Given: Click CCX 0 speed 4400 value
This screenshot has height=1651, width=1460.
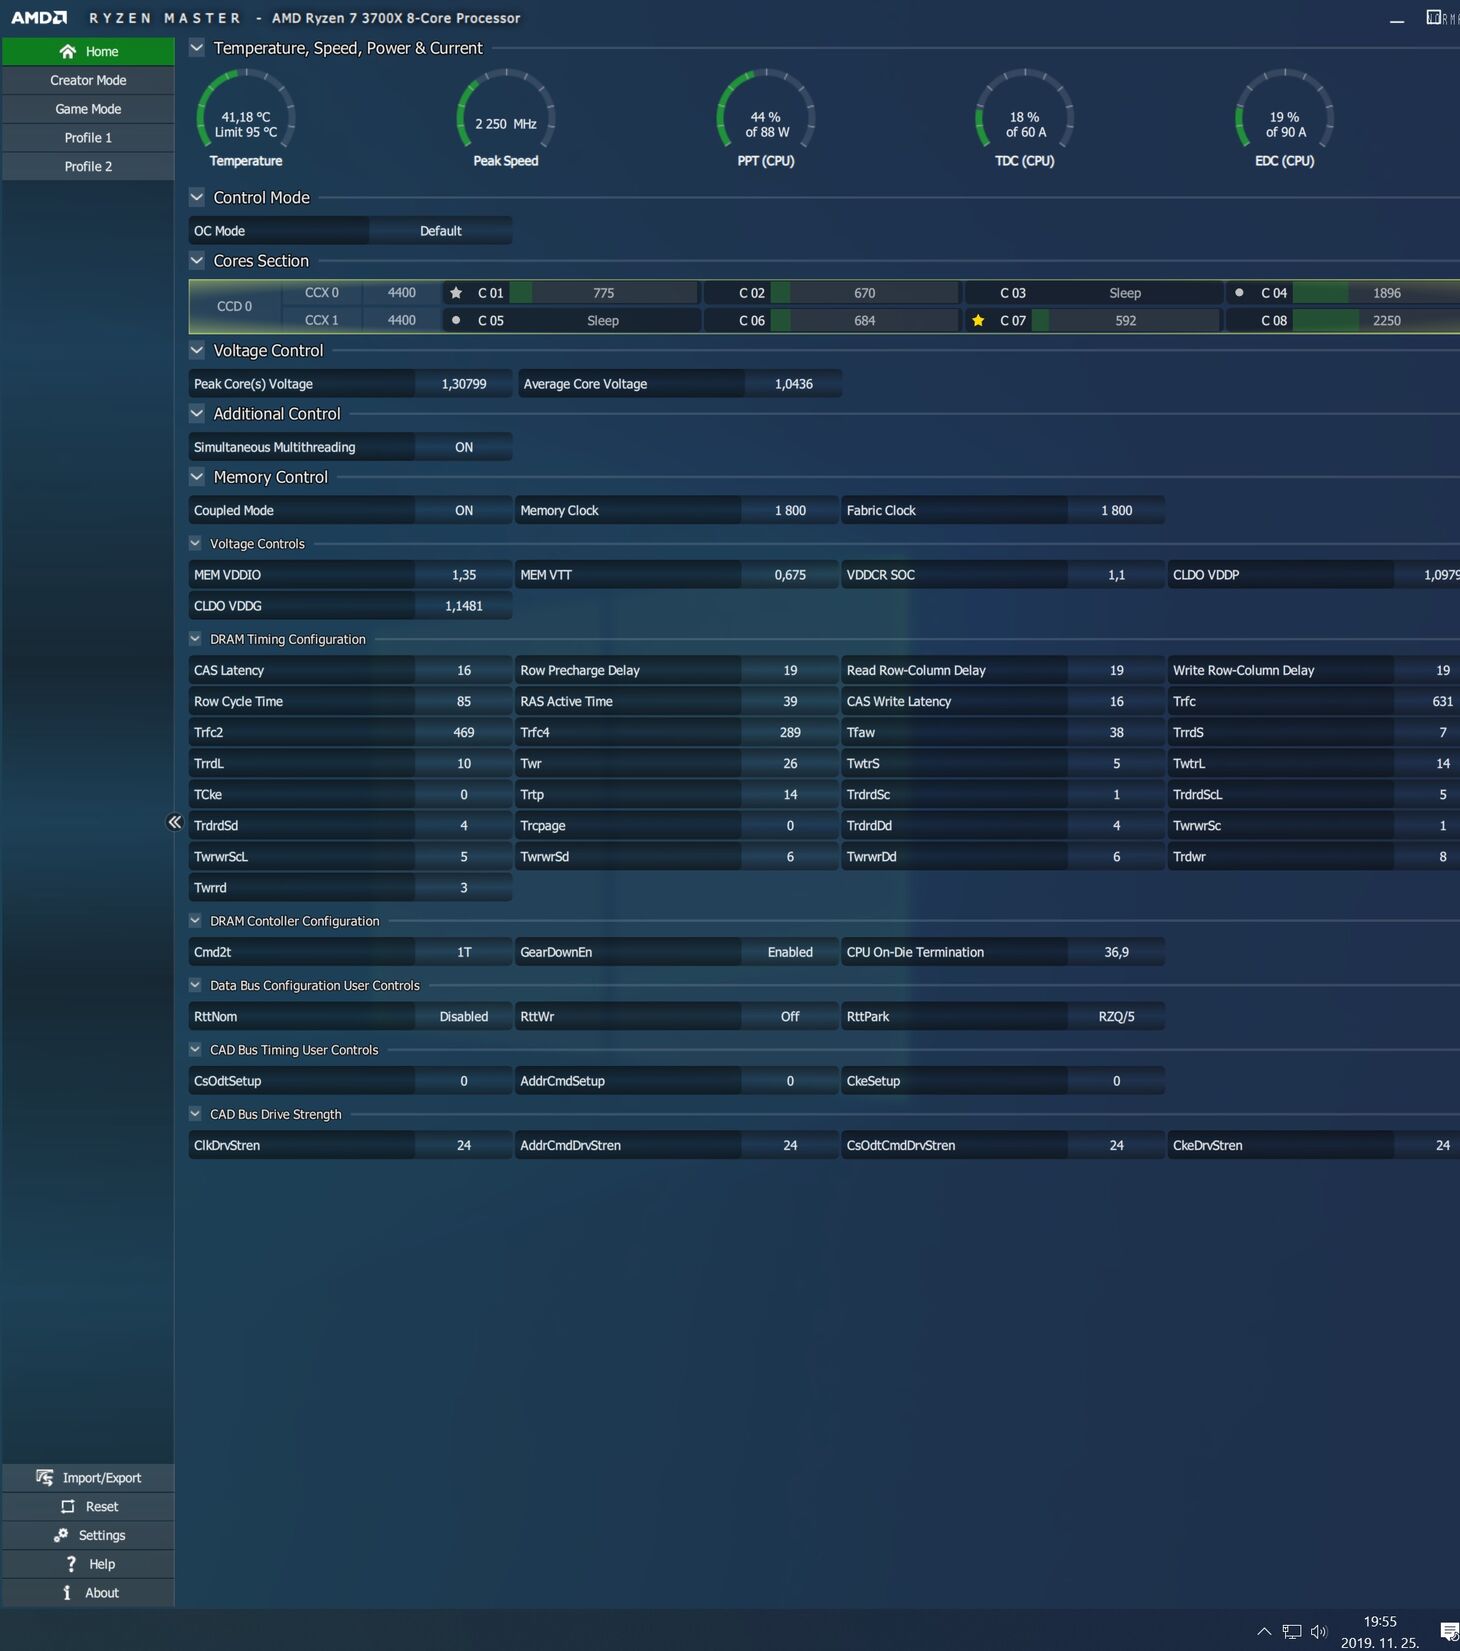Looking at the screenshot, I should coord(402,293).
